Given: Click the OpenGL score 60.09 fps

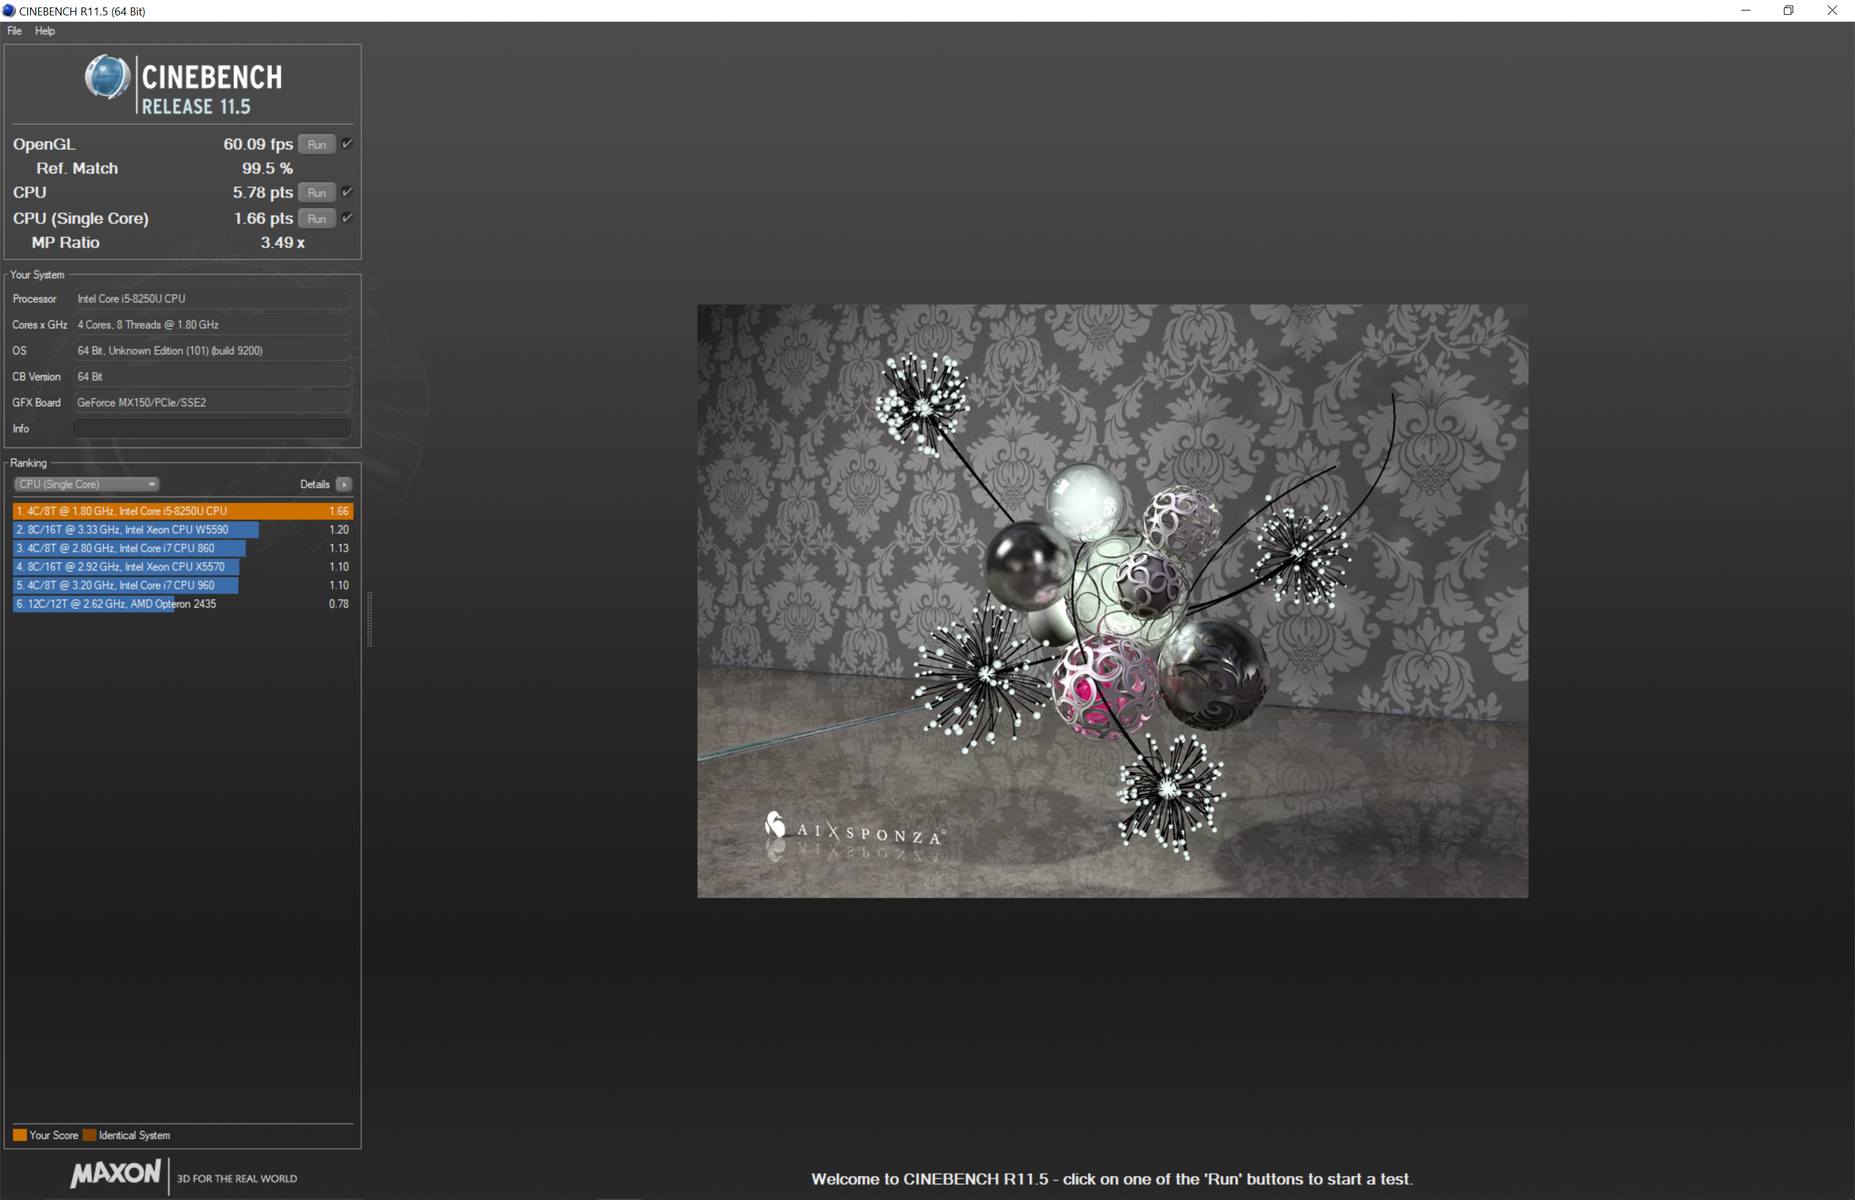Looking at the screenshot, I should point(258,144).
